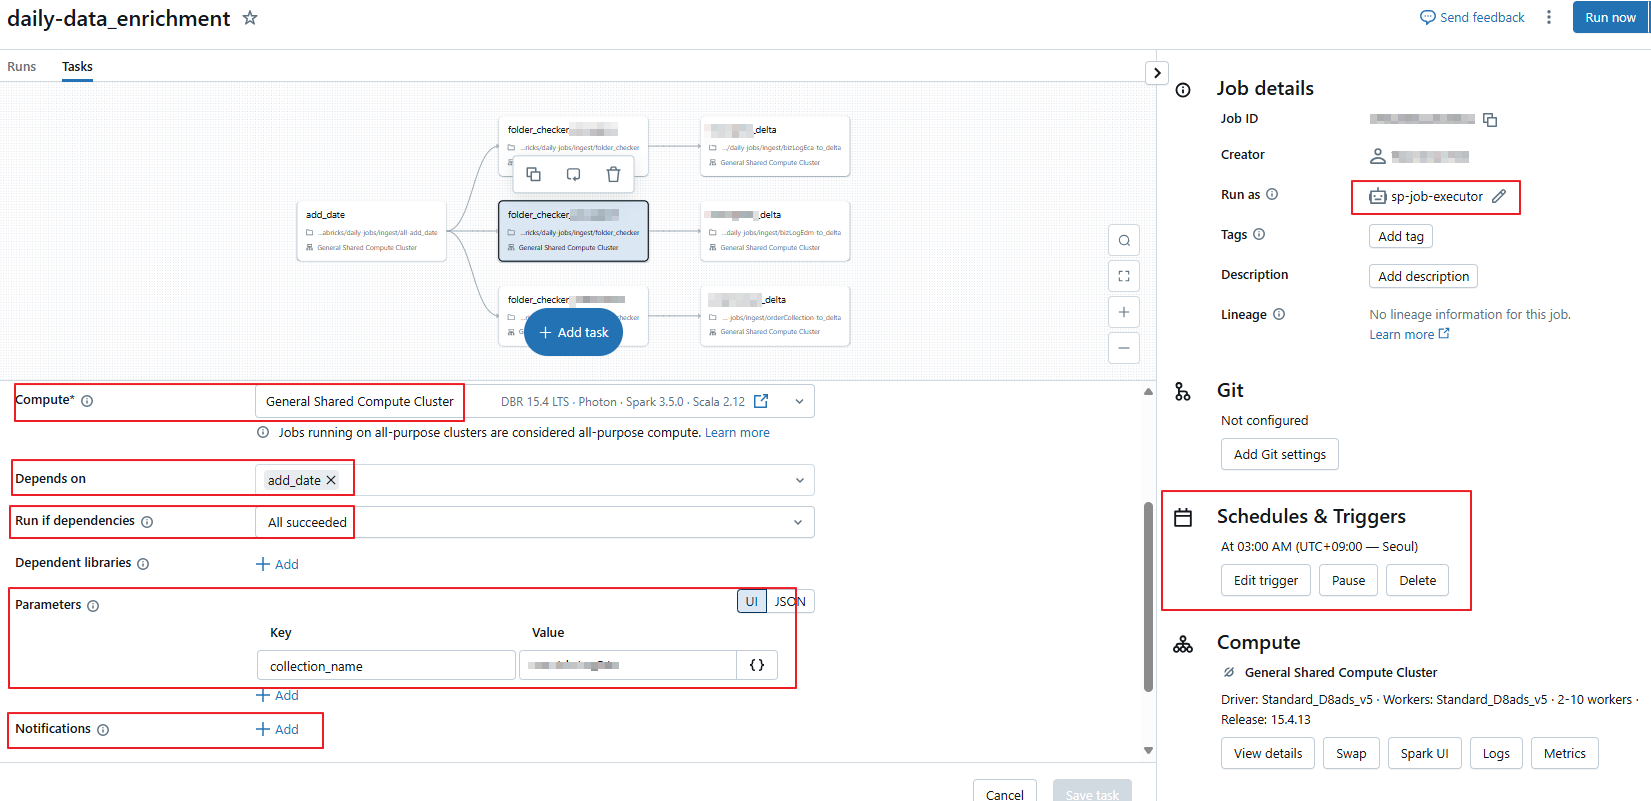Click the Add task button

pos(573,332)
